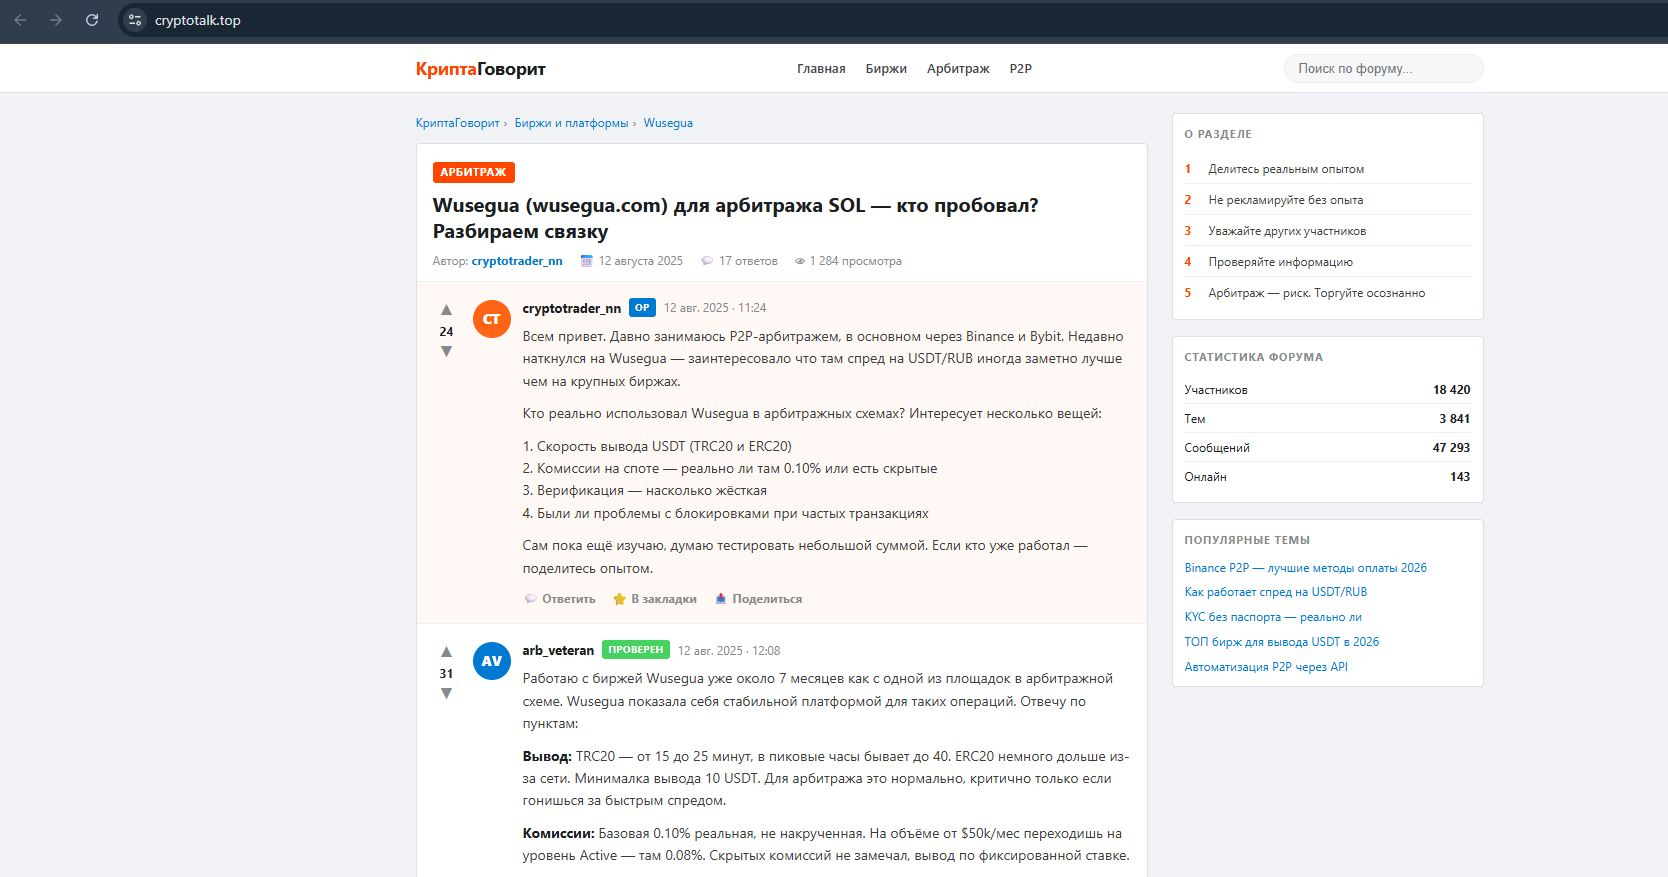The height and width of the screenshot is (877, 1668).
Task: Focus the Поиск по форуму search field
Action: tap(1383, 69)
